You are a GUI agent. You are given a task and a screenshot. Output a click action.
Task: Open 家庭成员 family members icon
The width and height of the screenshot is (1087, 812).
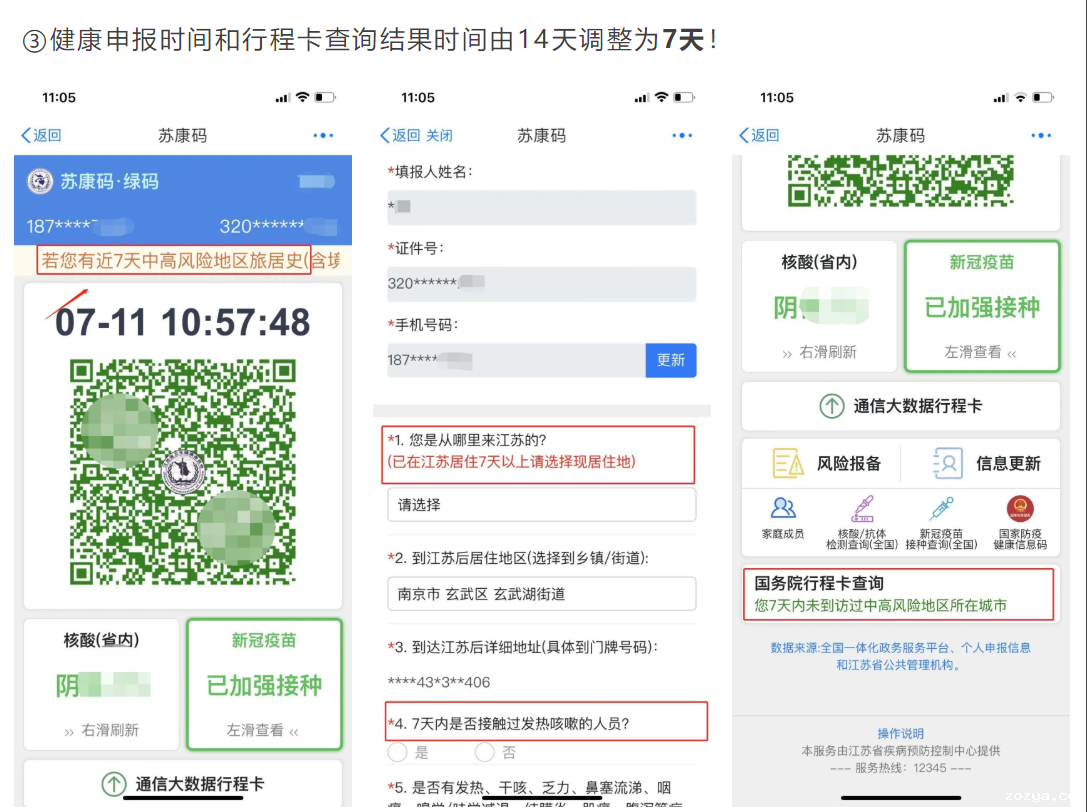coord(782,510)
